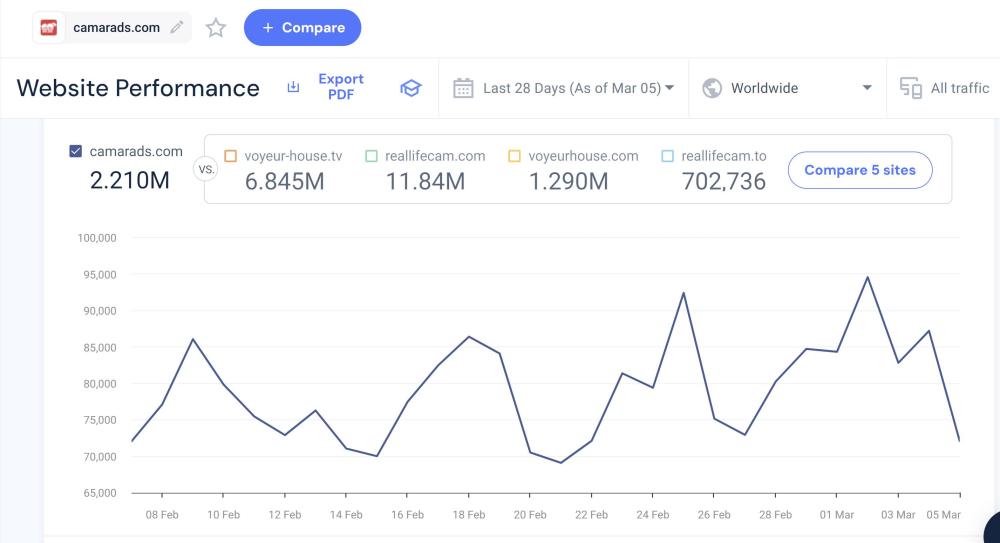
Task: Uncheck the camarads.com checkbox
Action: tap(76, 152)
